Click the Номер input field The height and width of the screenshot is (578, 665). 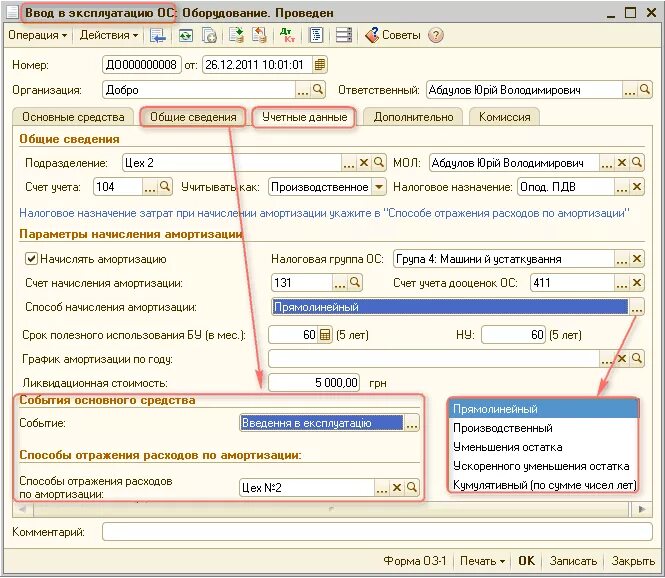(142, 65)
